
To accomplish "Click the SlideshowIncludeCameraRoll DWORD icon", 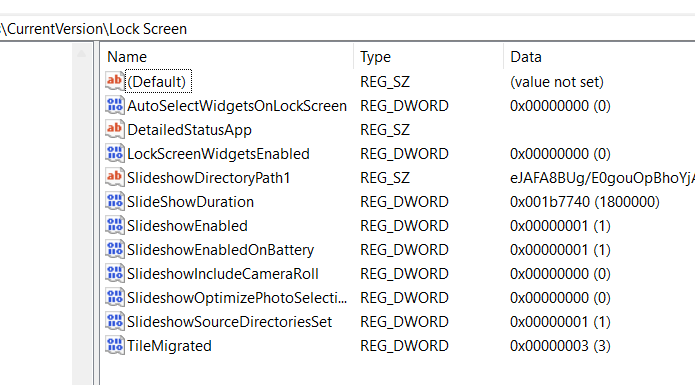I will click(114, 273).
